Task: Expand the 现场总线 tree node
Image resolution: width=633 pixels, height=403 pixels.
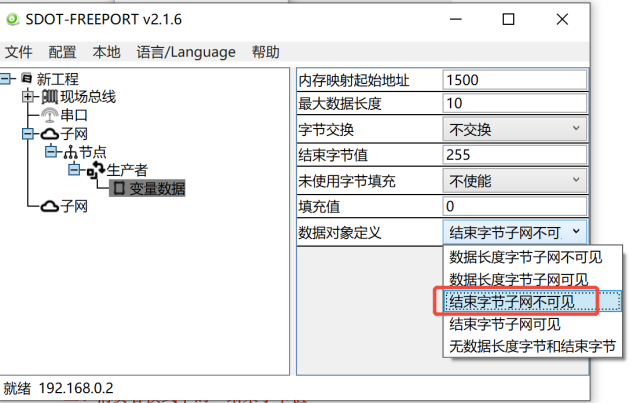Action: [28, 97]
